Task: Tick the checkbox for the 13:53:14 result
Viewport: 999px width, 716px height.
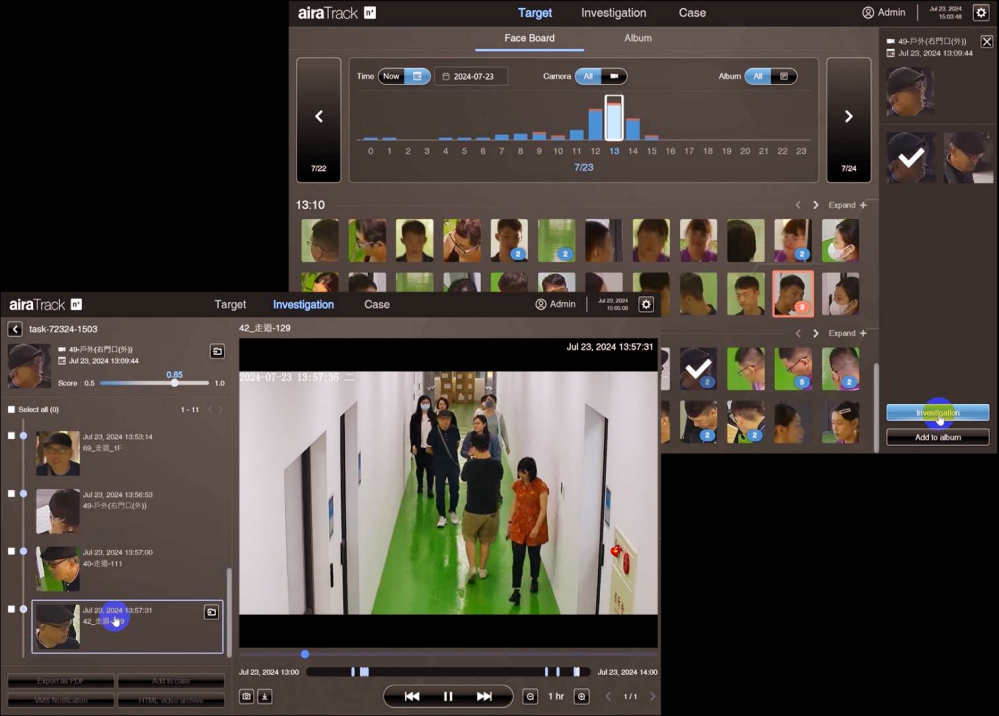Action: (11, 436)
